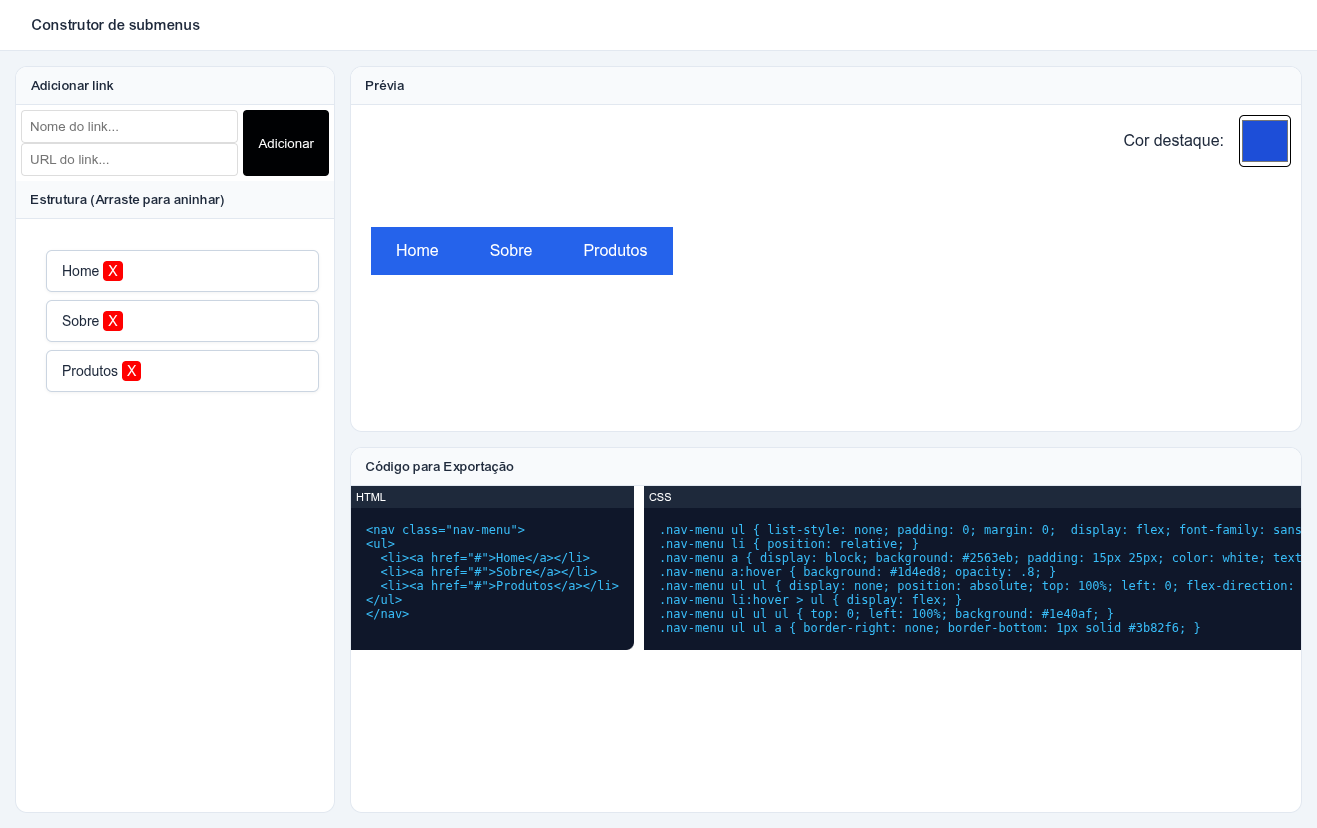Click the Prévia panel header
This screenshot has width=1317, height=828.
point(385,86)
